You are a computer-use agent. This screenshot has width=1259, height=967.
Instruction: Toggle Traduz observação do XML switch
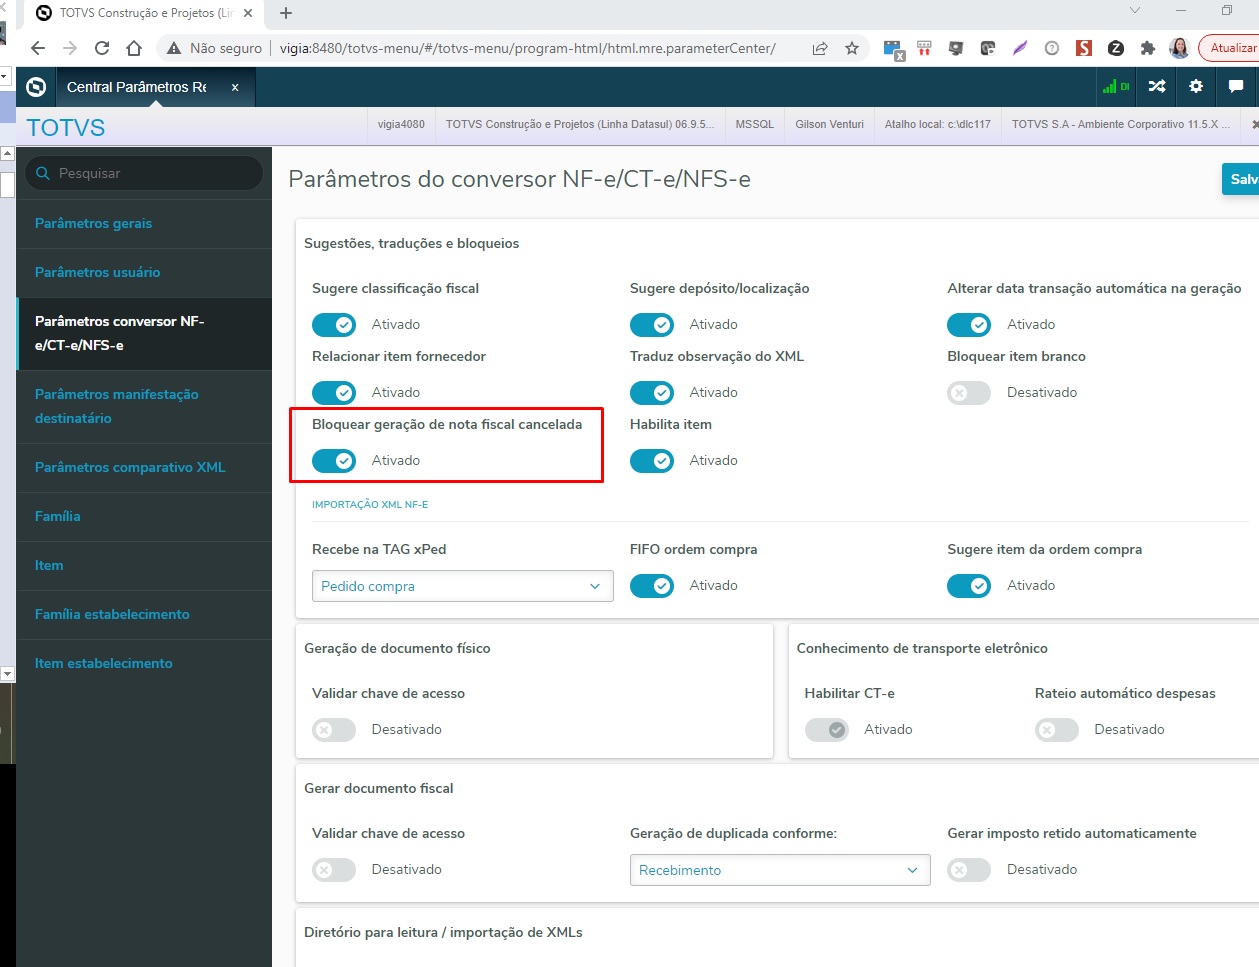tap(652, 393)
